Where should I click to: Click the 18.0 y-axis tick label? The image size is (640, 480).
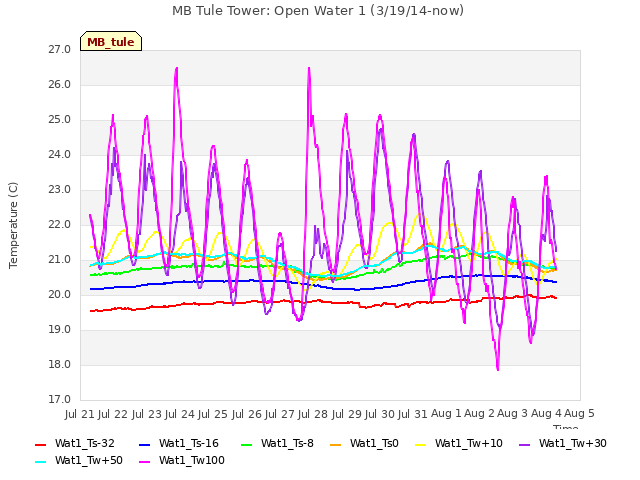coord(60,365)
